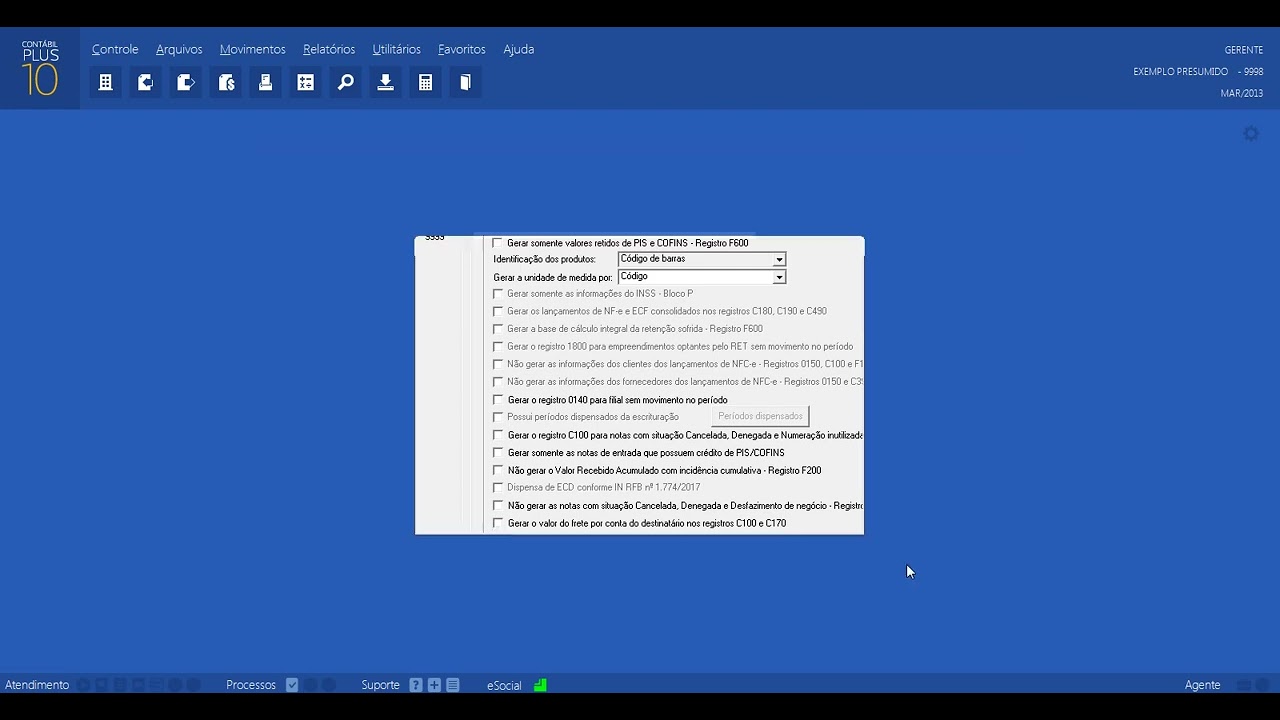Click the GERENTE user label
Viewport: 1280px width, 720px height.
[1243, 50]
